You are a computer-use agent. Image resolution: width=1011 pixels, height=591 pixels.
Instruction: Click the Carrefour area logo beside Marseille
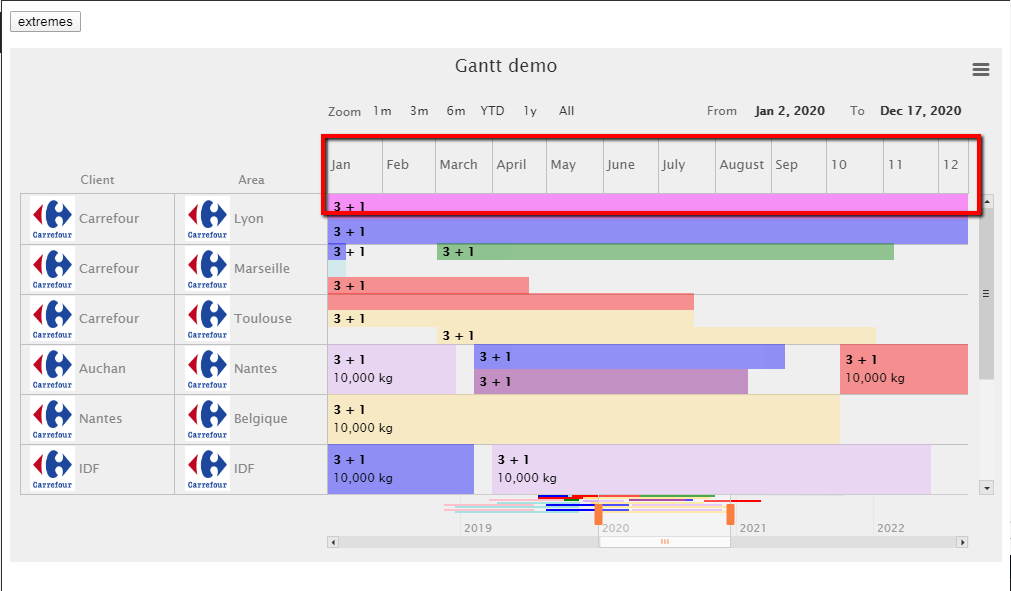coord(206,268)
